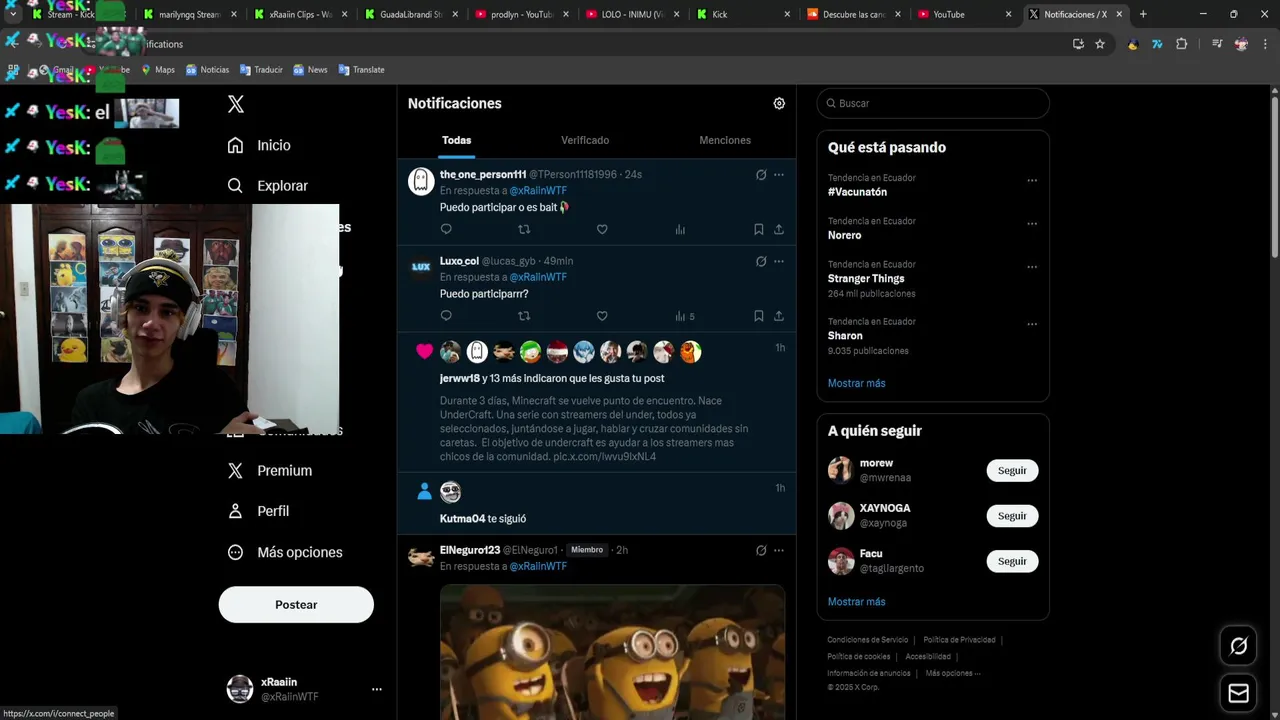1280x720 pixels.
Task: Repost Luxo.col's post
Action: [524, 316]
